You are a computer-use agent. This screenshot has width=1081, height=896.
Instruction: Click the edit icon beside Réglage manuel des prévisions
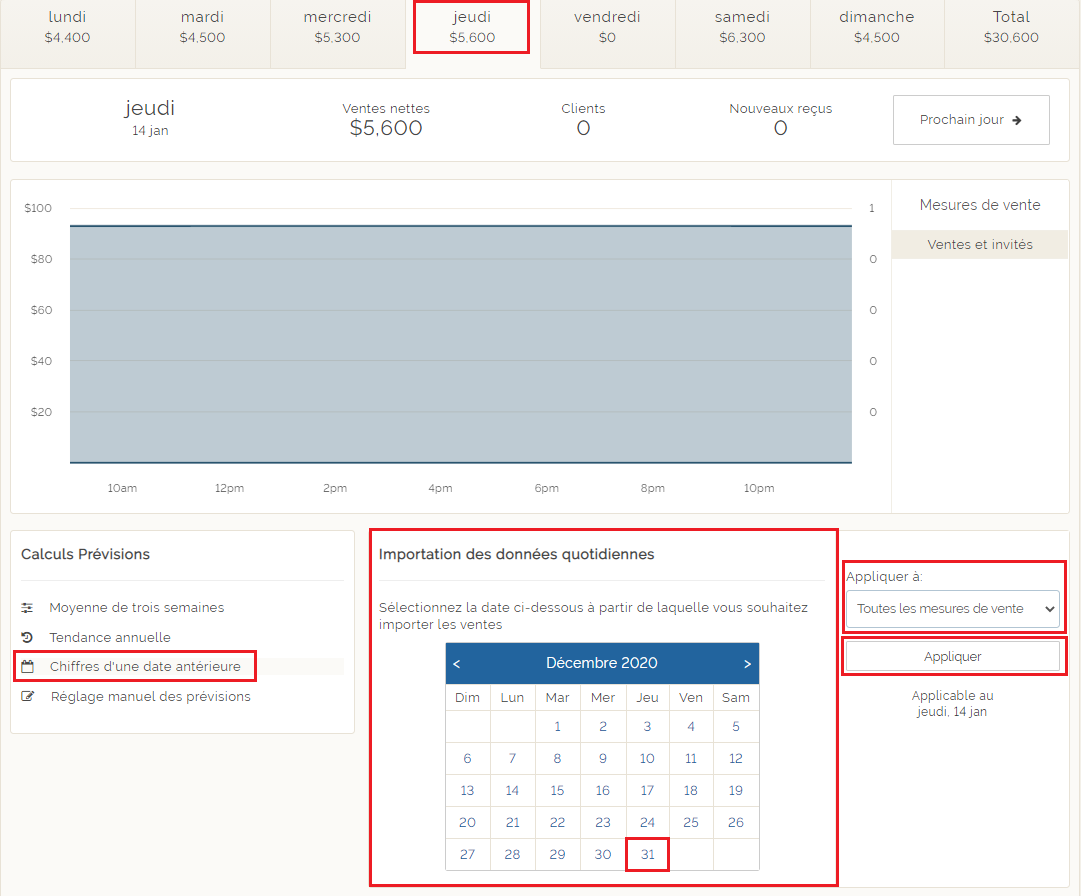pos(28,696)
